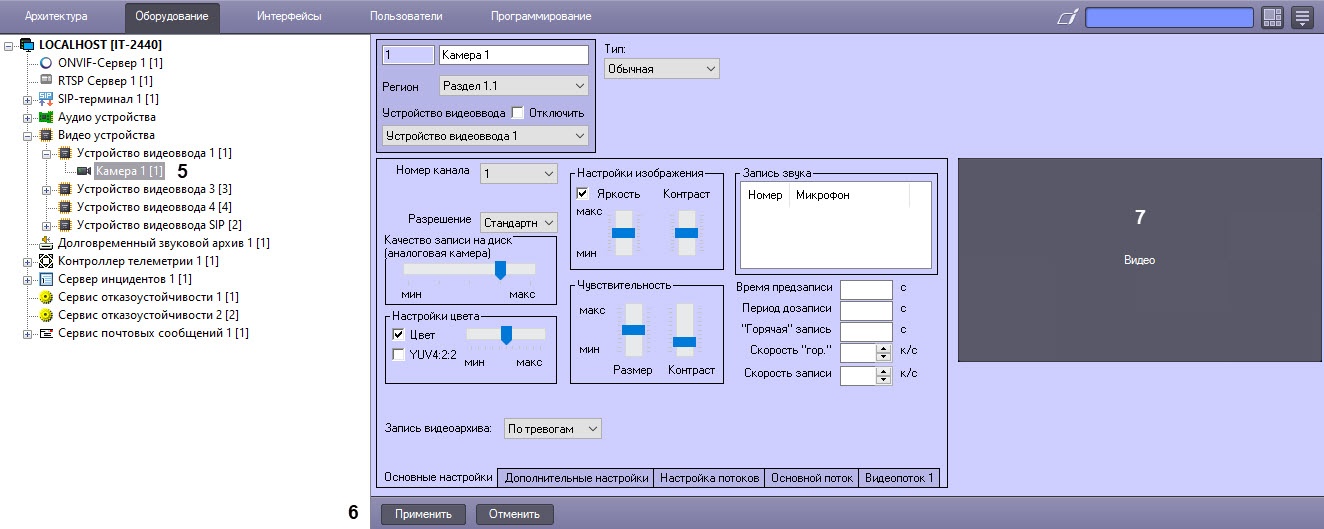Screen dimensions: 1324x529
Task: Click the RTSP Сервер 1 icon
Action: coord(46,81)
